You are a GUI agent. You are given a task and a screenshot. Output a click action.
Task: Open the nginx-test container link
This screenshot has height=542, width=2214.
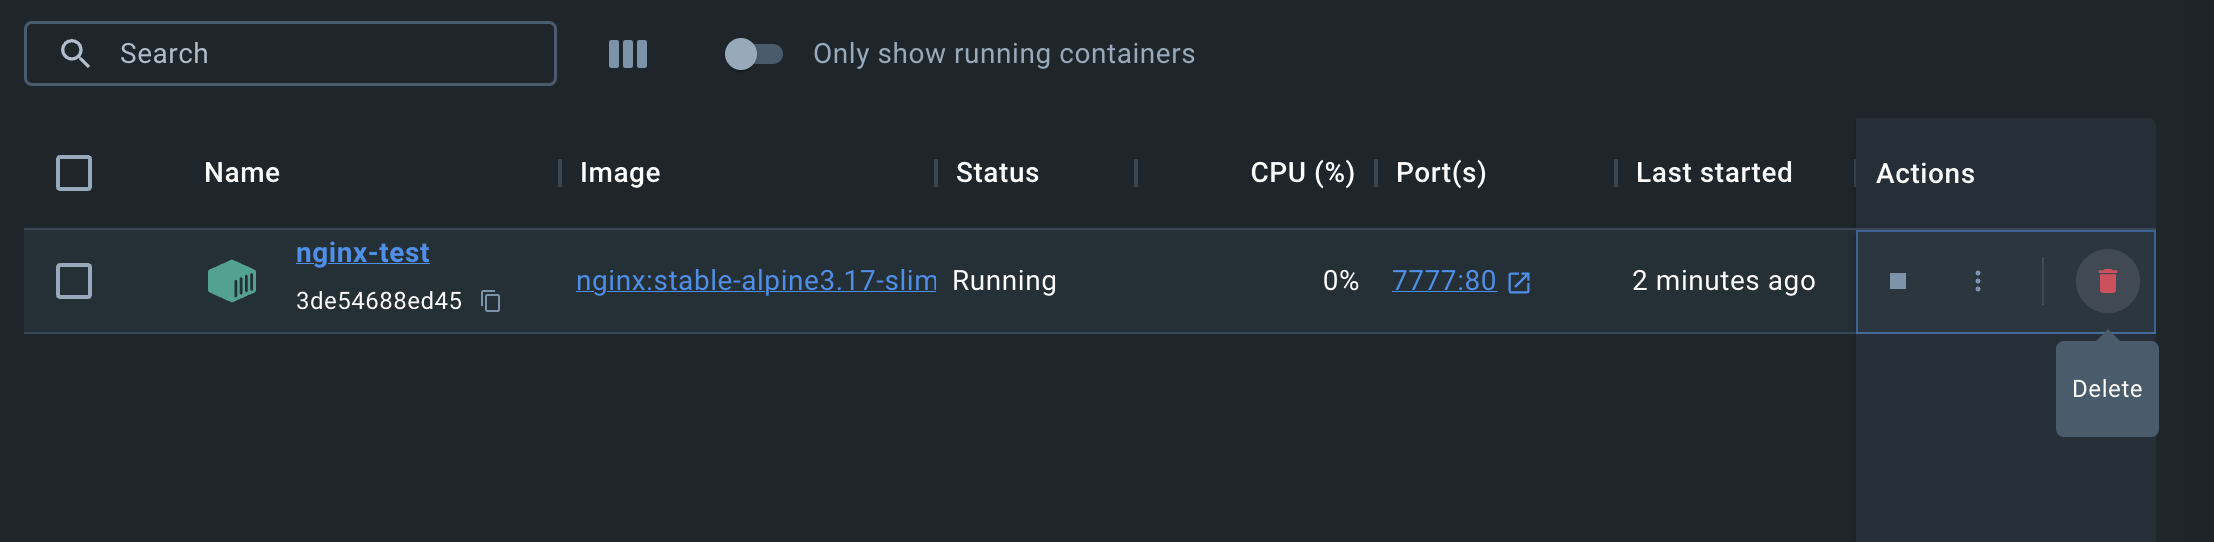click(362, 253)
